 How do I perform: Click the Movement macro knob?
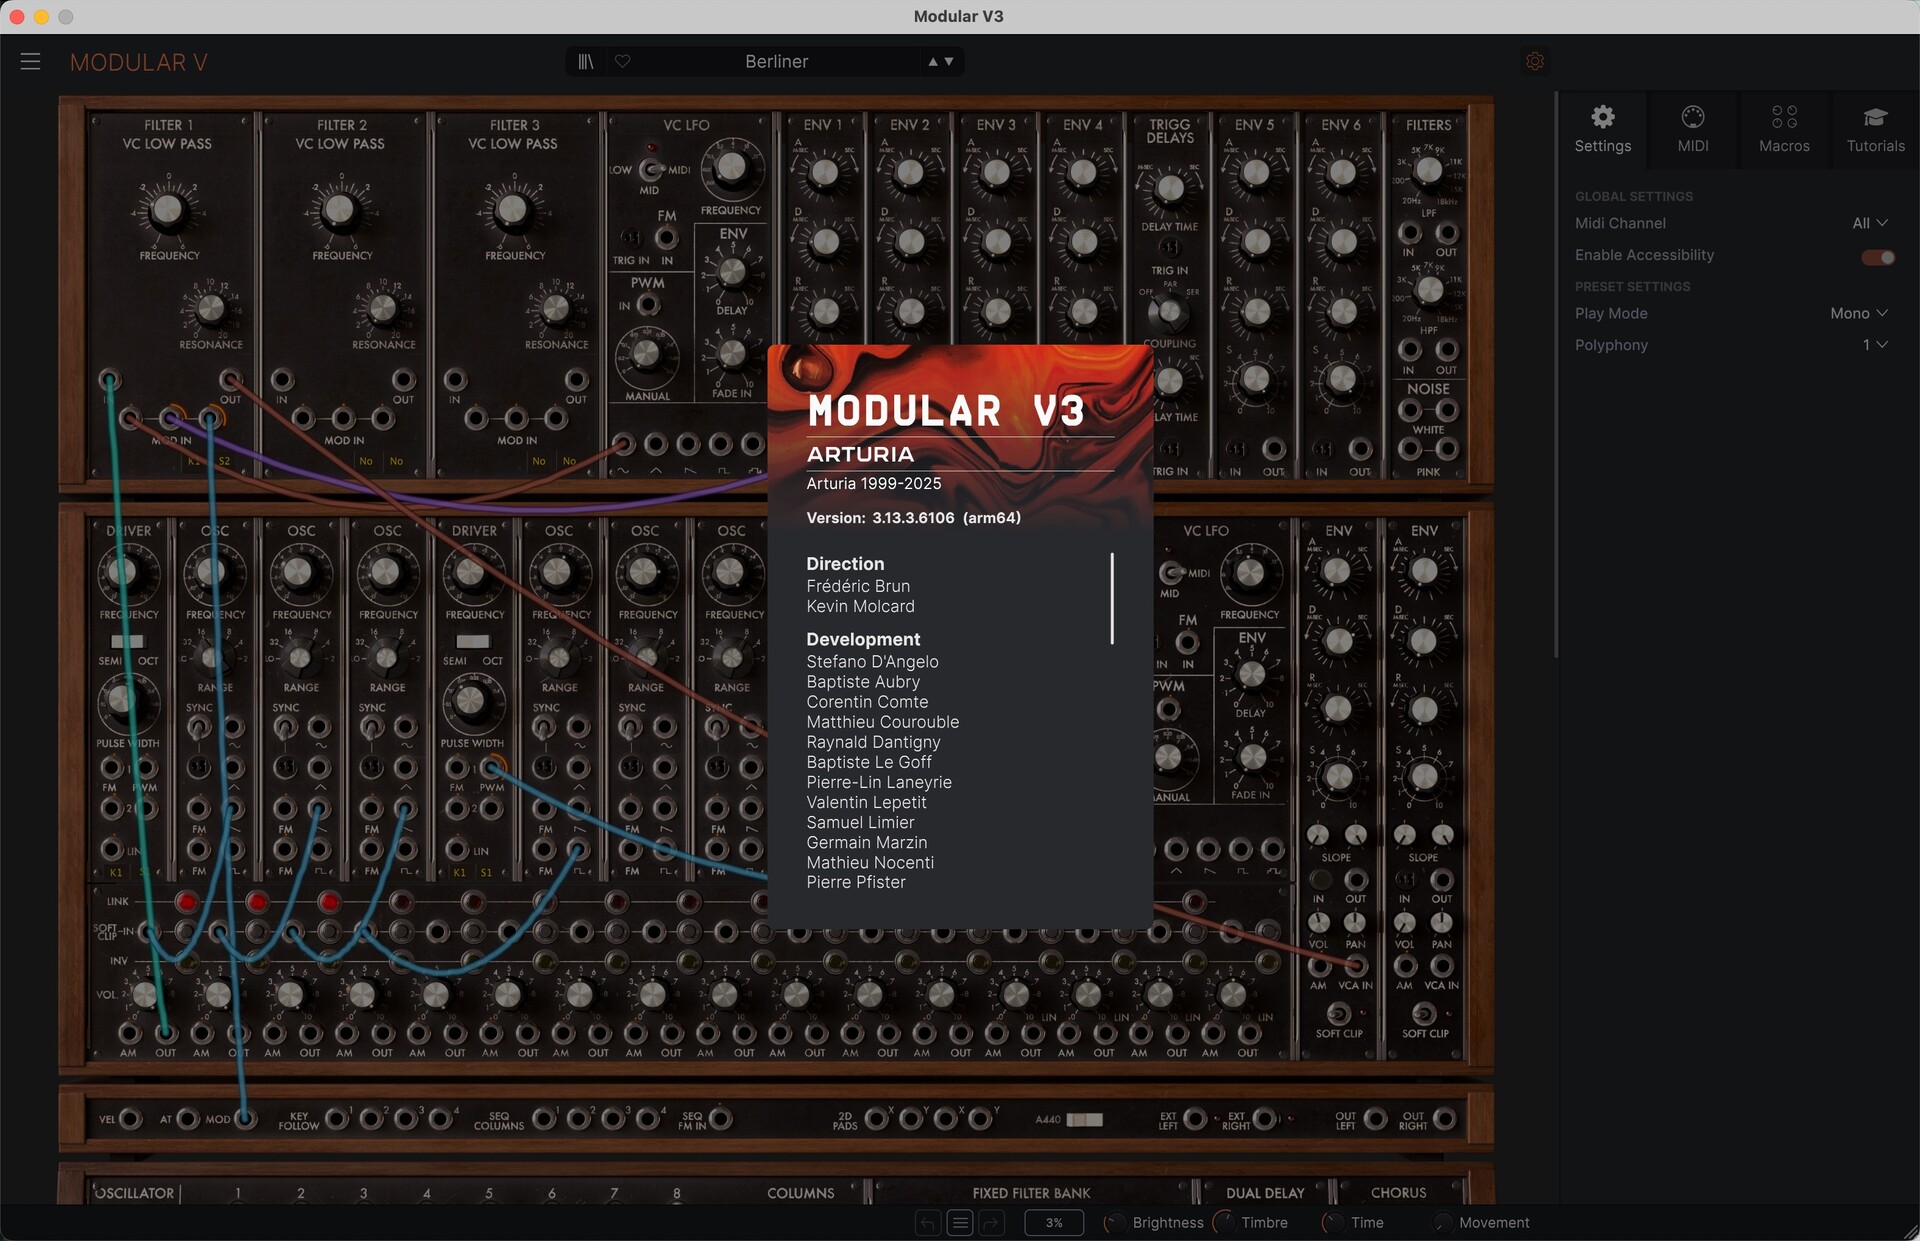pos(1442,1223)
